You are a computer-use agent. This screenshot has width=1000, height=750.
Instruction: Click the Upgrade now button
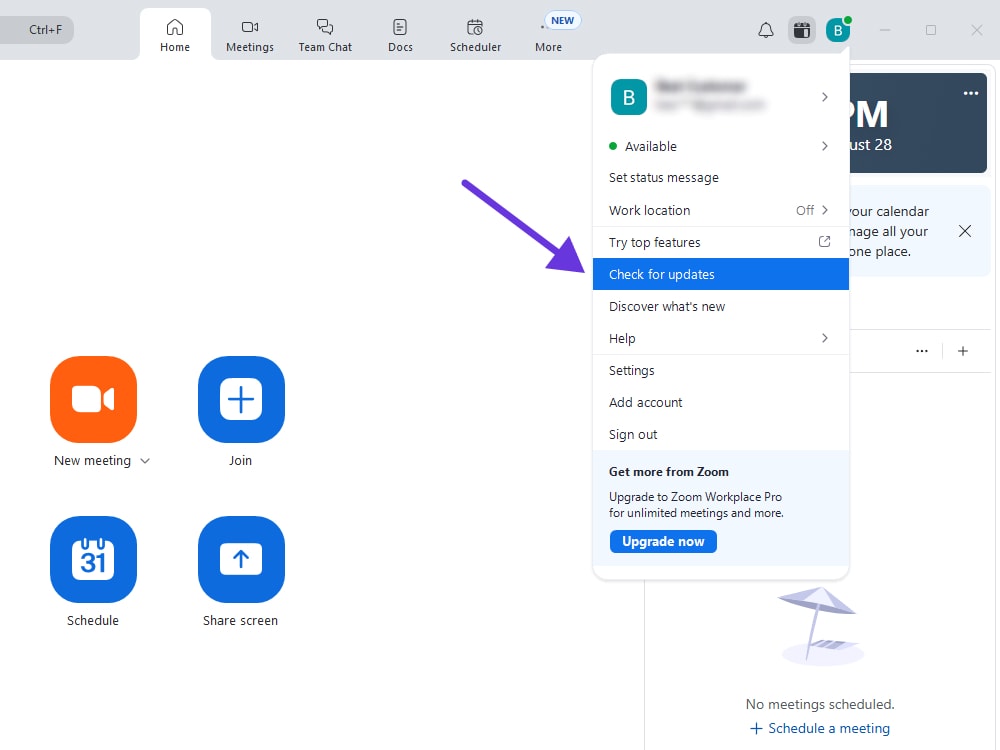tap(663, 541)
